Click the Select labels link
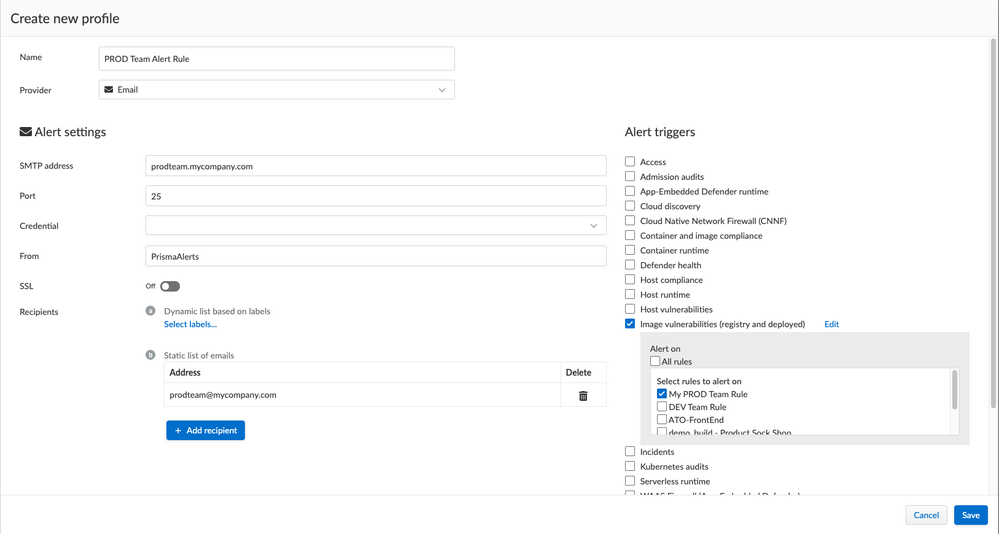999x534 pixels. (190, 324)
